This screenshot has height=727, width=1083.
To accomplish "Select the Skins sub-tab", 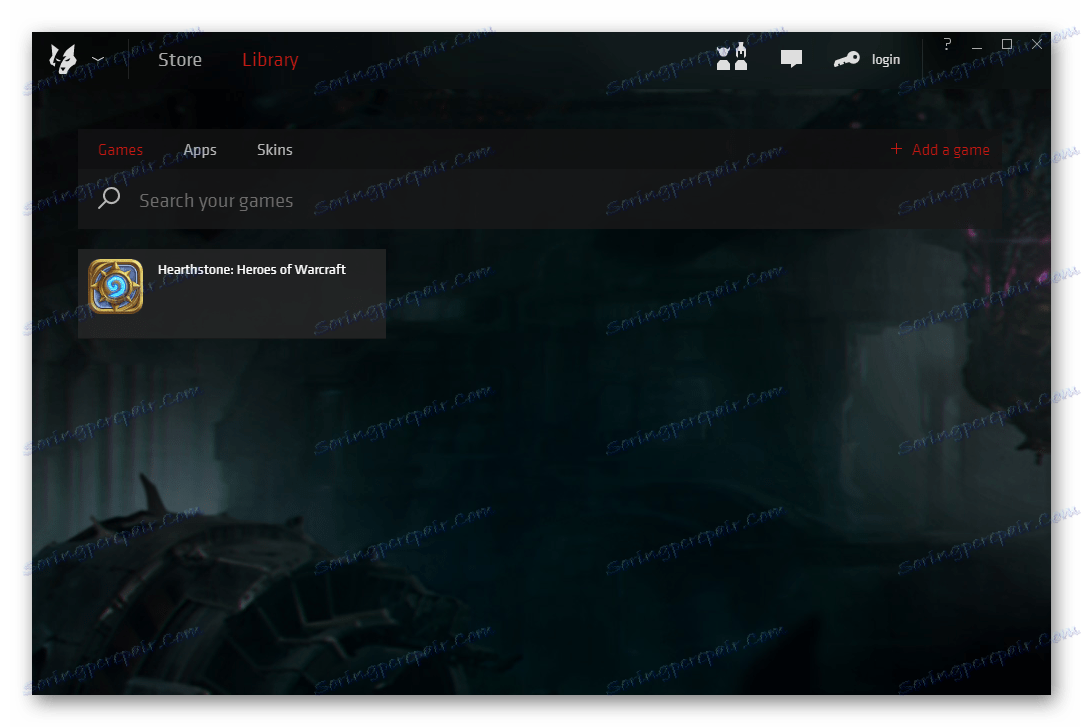I will click(275, 150).
